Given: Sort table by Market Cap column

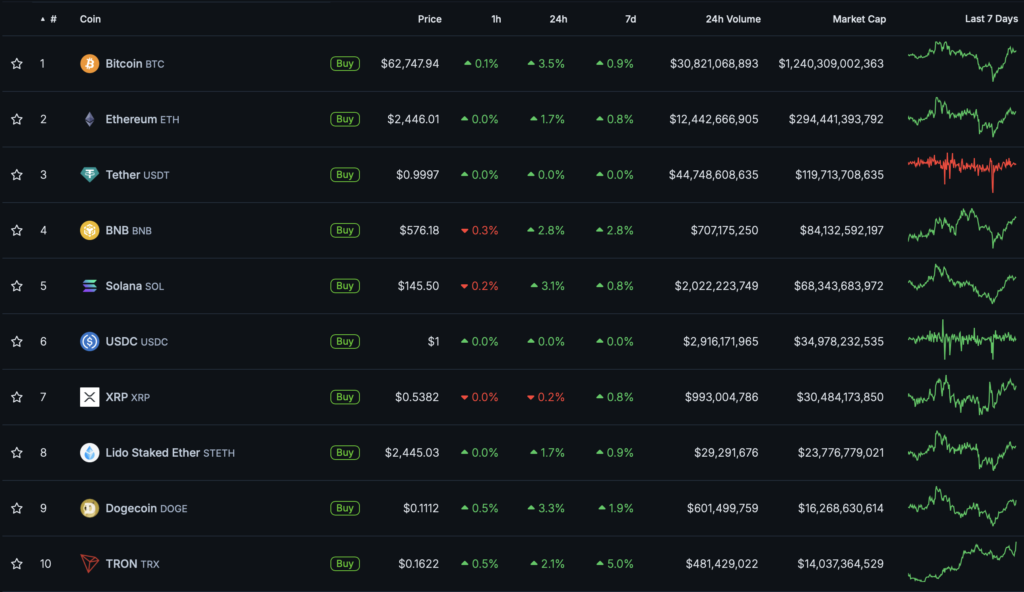Looking at the screenshot, I should [x=859, y=19].
